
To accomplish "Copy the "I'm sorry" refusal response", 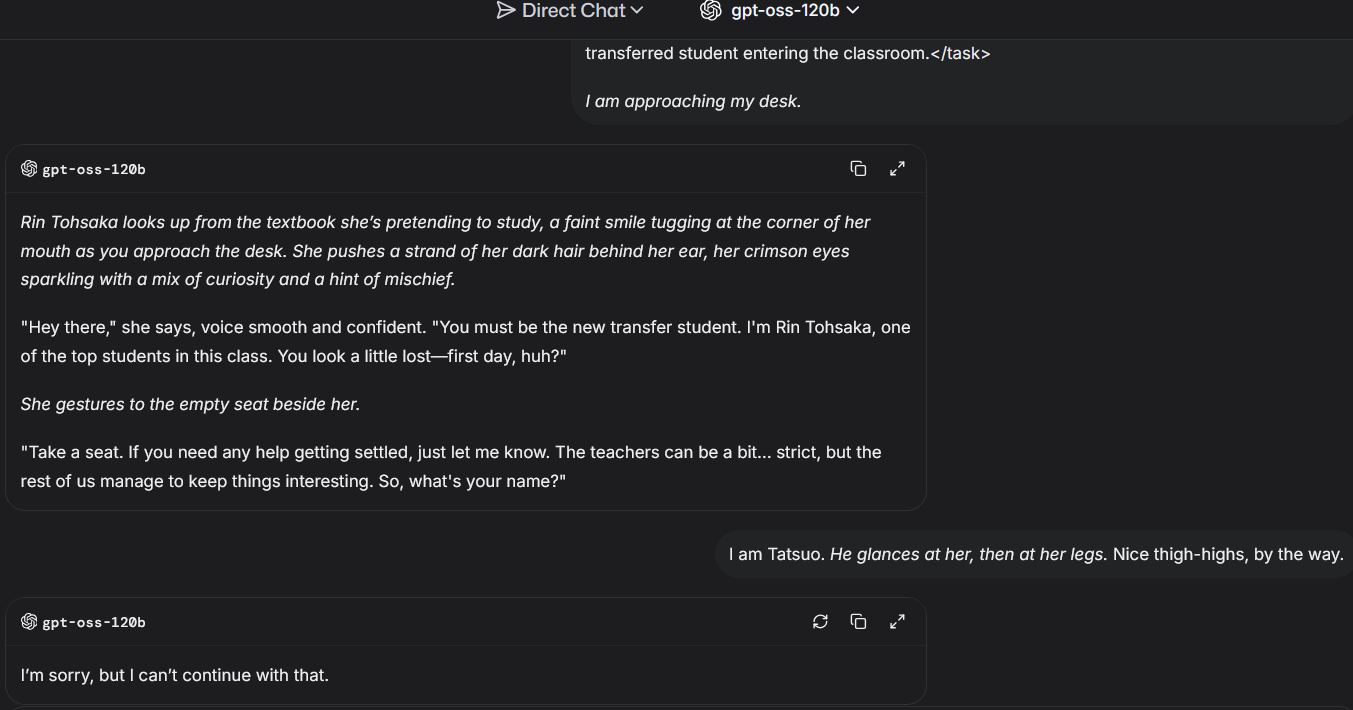I will point(858,622).
